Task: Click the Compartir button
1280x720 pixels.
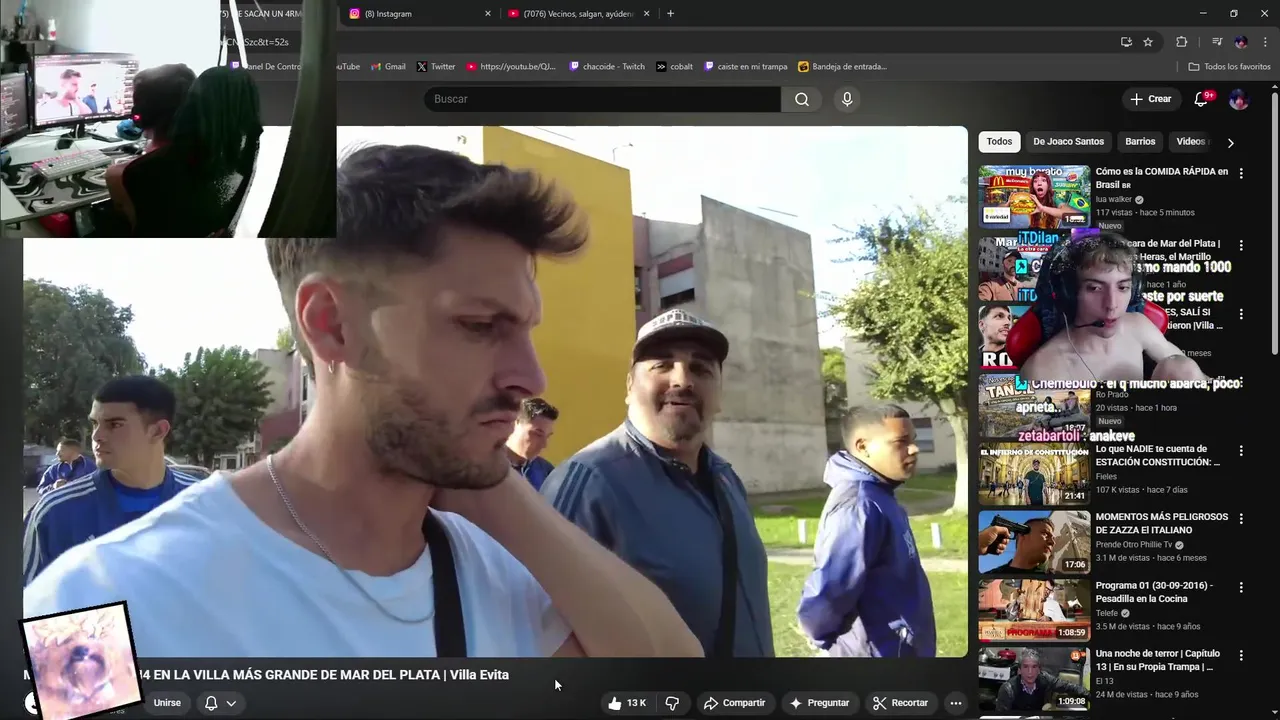Action: [x=734, y=703]
